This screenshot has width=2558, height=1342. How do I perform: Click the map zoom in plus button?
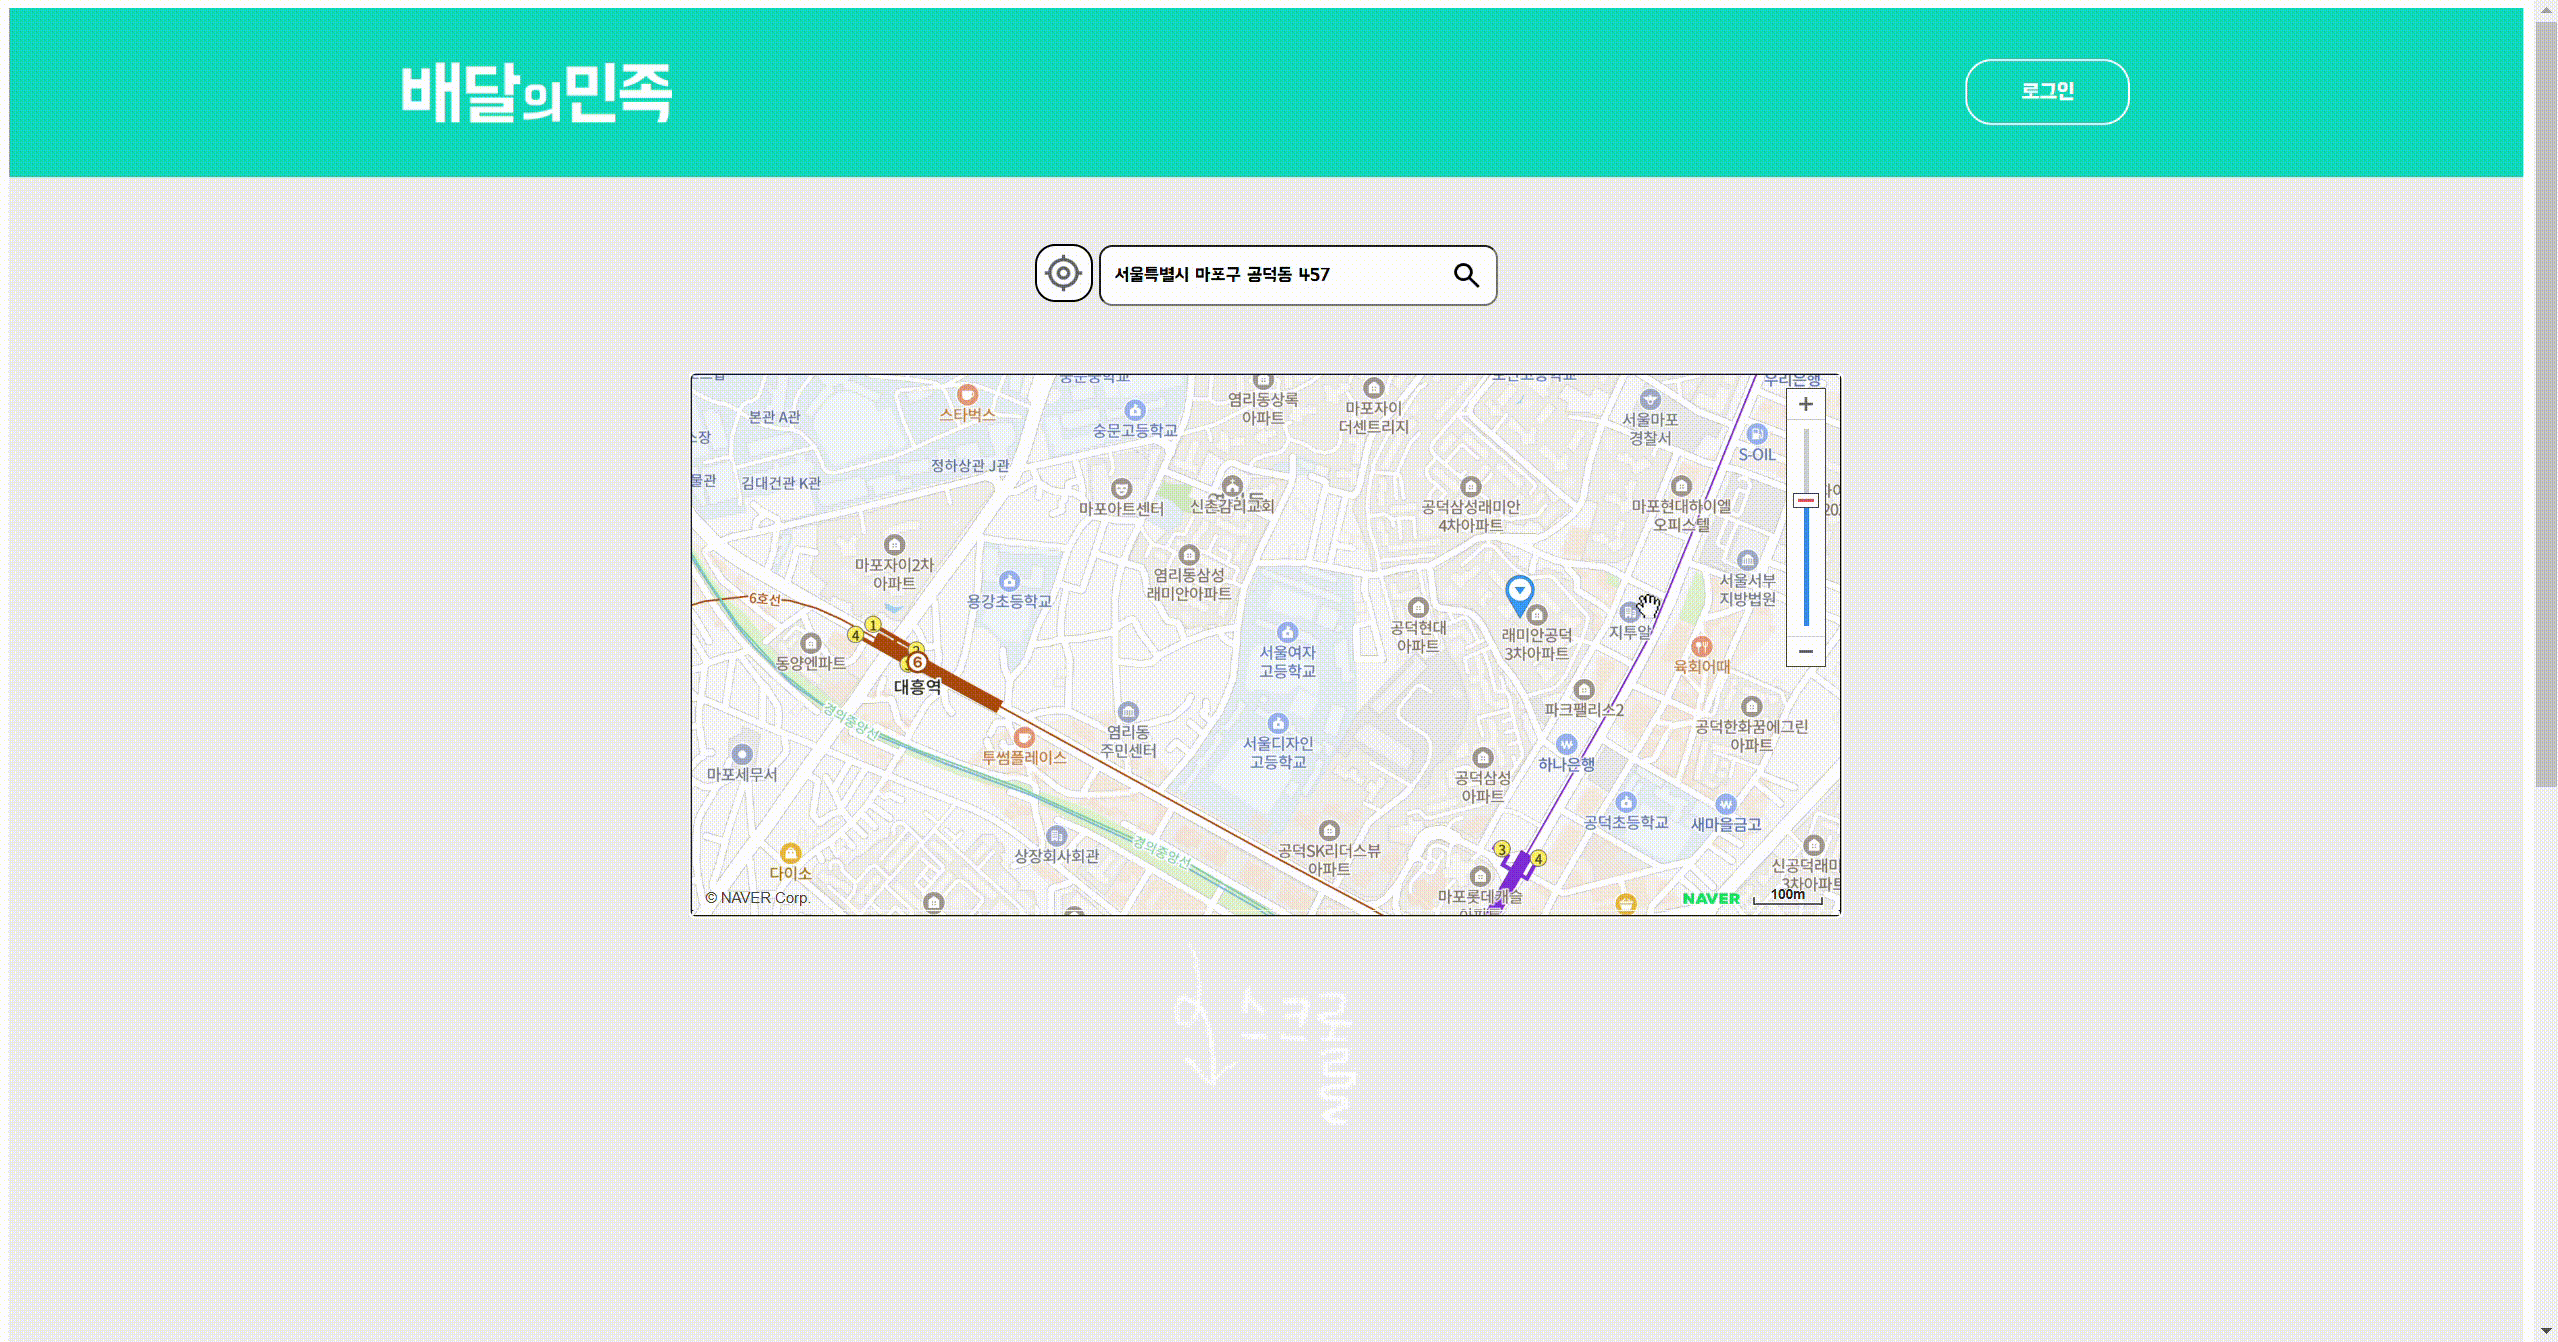pyautogui.click(x=1805, y=405)
